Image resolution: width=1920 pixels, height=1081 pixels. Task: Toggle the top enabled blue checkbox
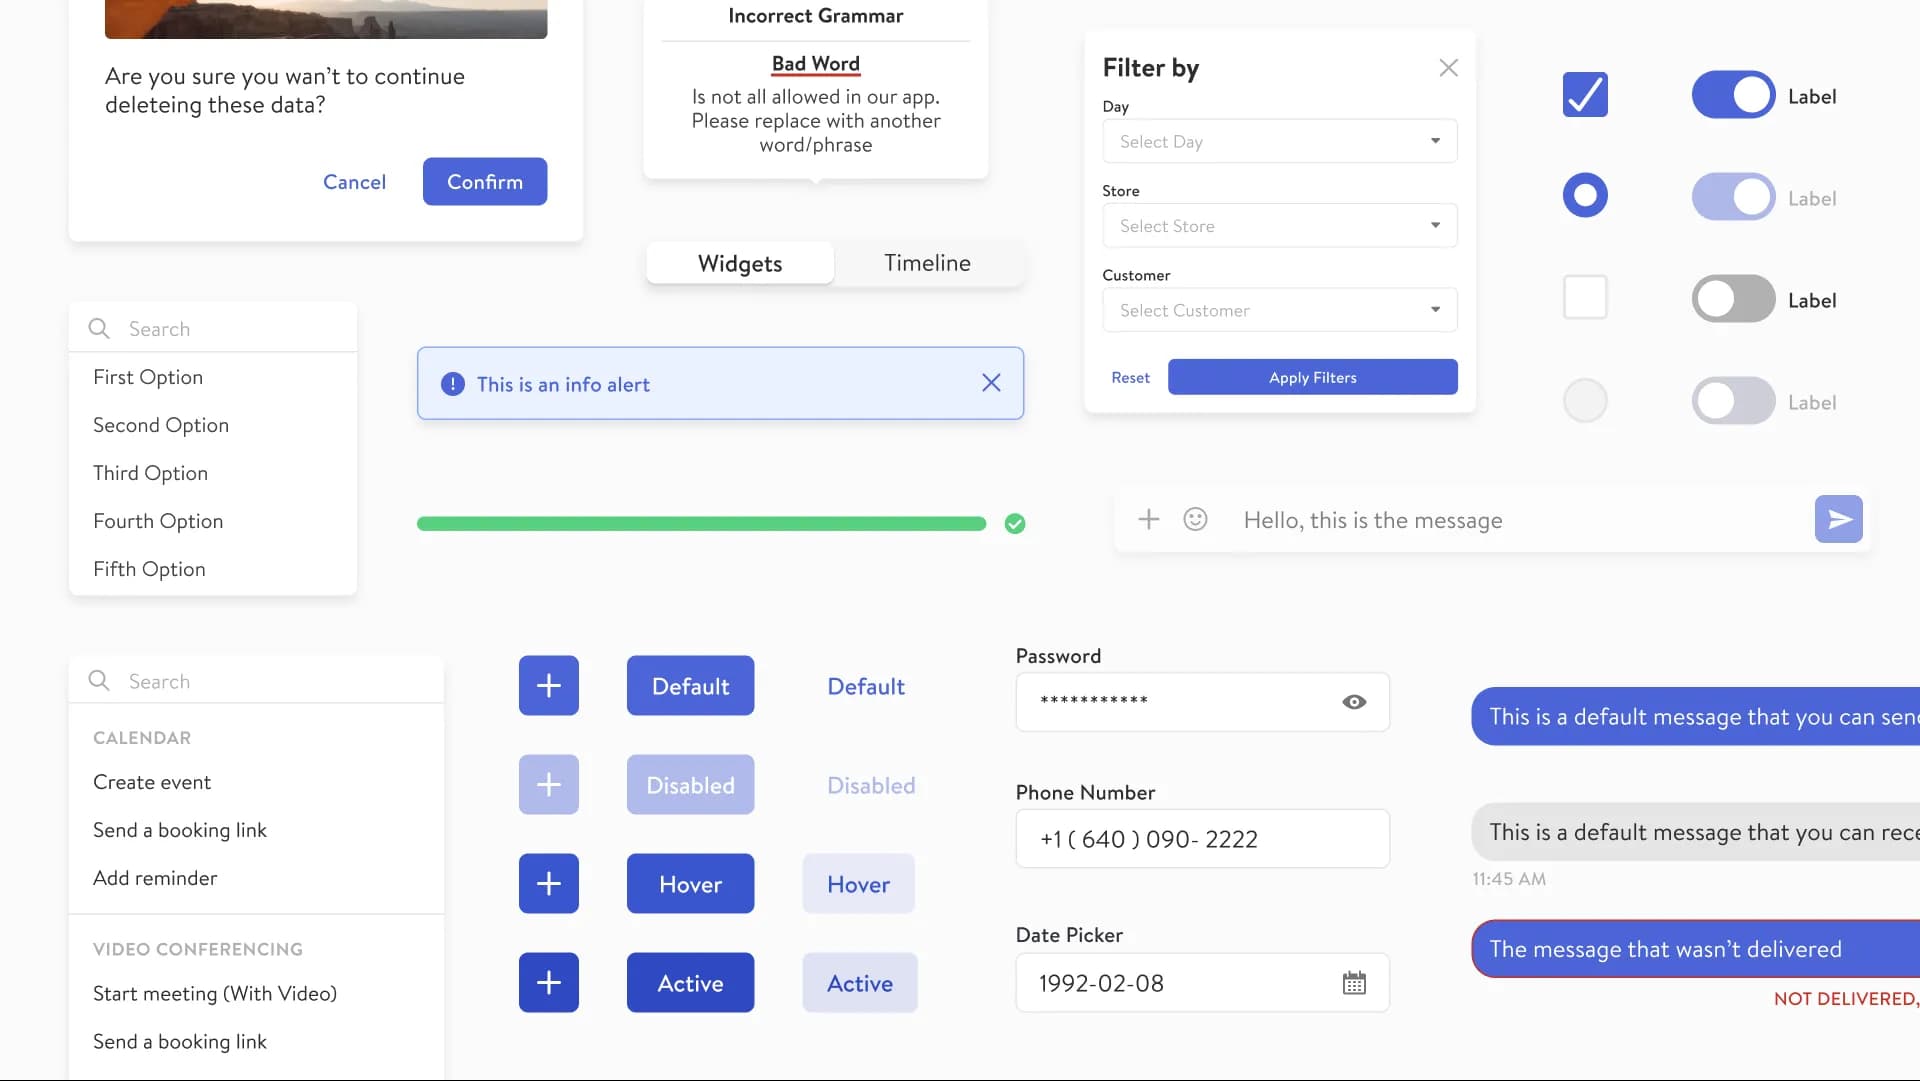point(1584,94)
